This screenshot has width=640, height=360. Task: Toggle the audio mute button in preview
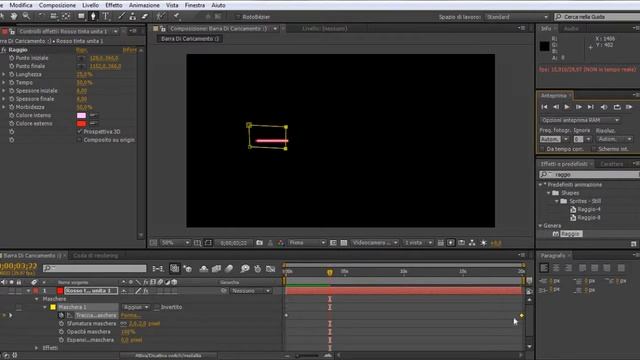(604, 107)
